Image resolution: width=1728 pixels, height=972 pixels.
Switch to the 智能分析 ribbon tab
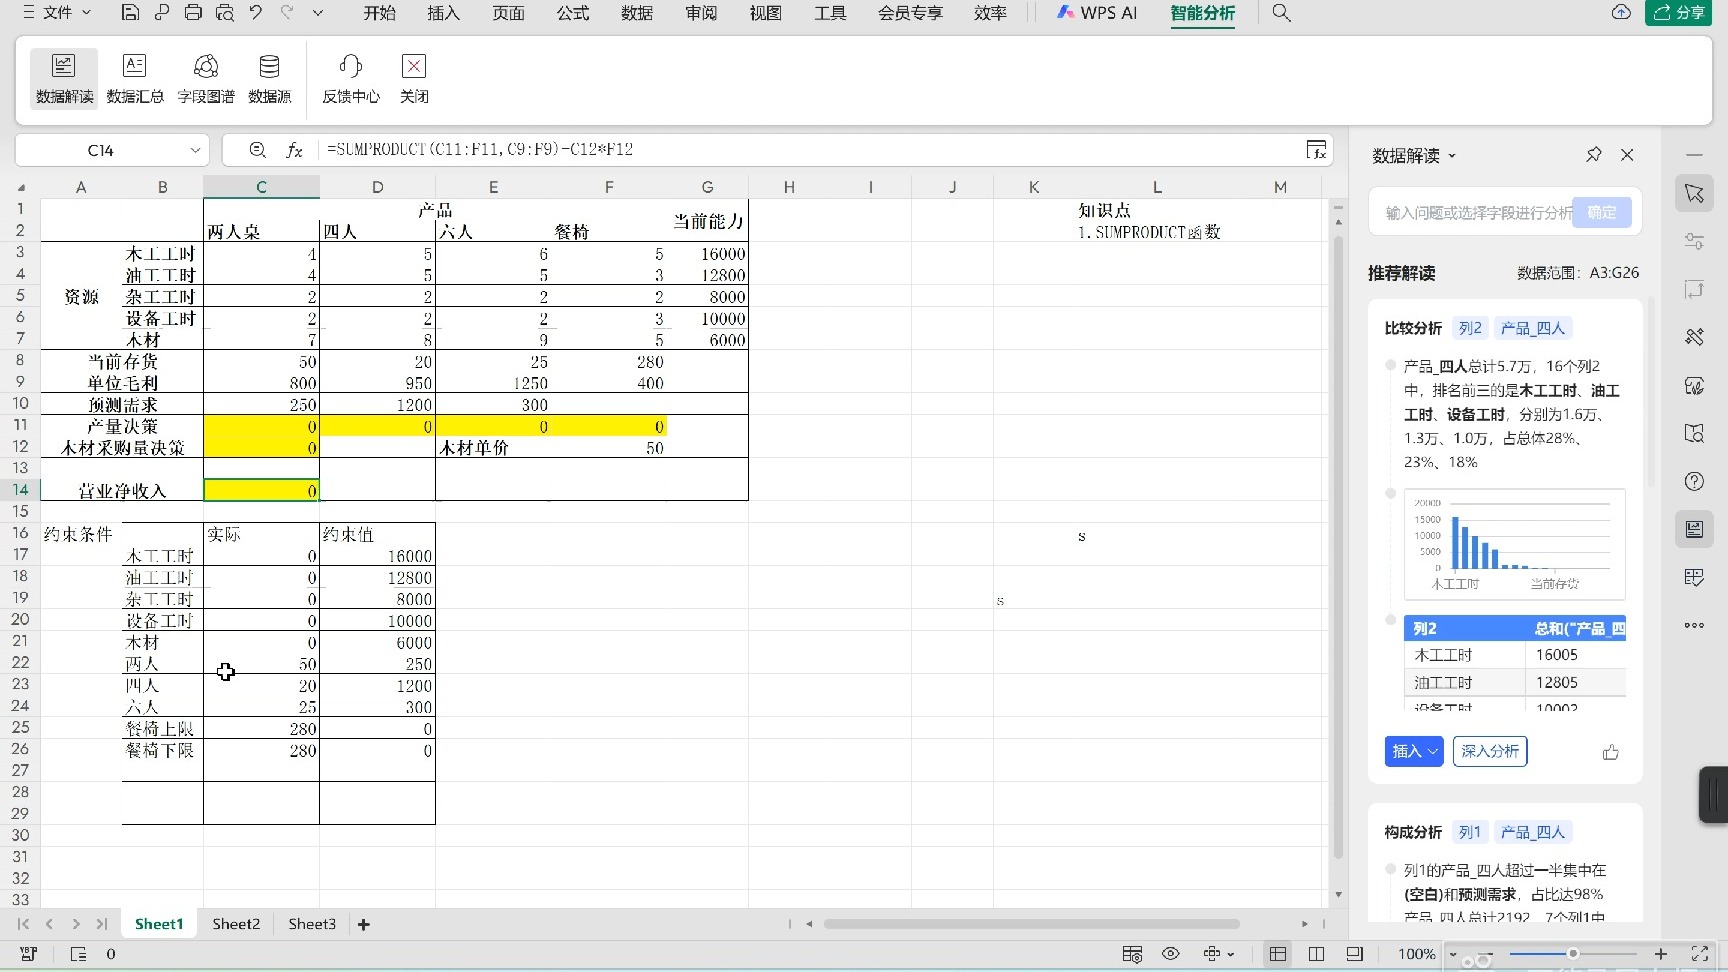[1203, 13]
